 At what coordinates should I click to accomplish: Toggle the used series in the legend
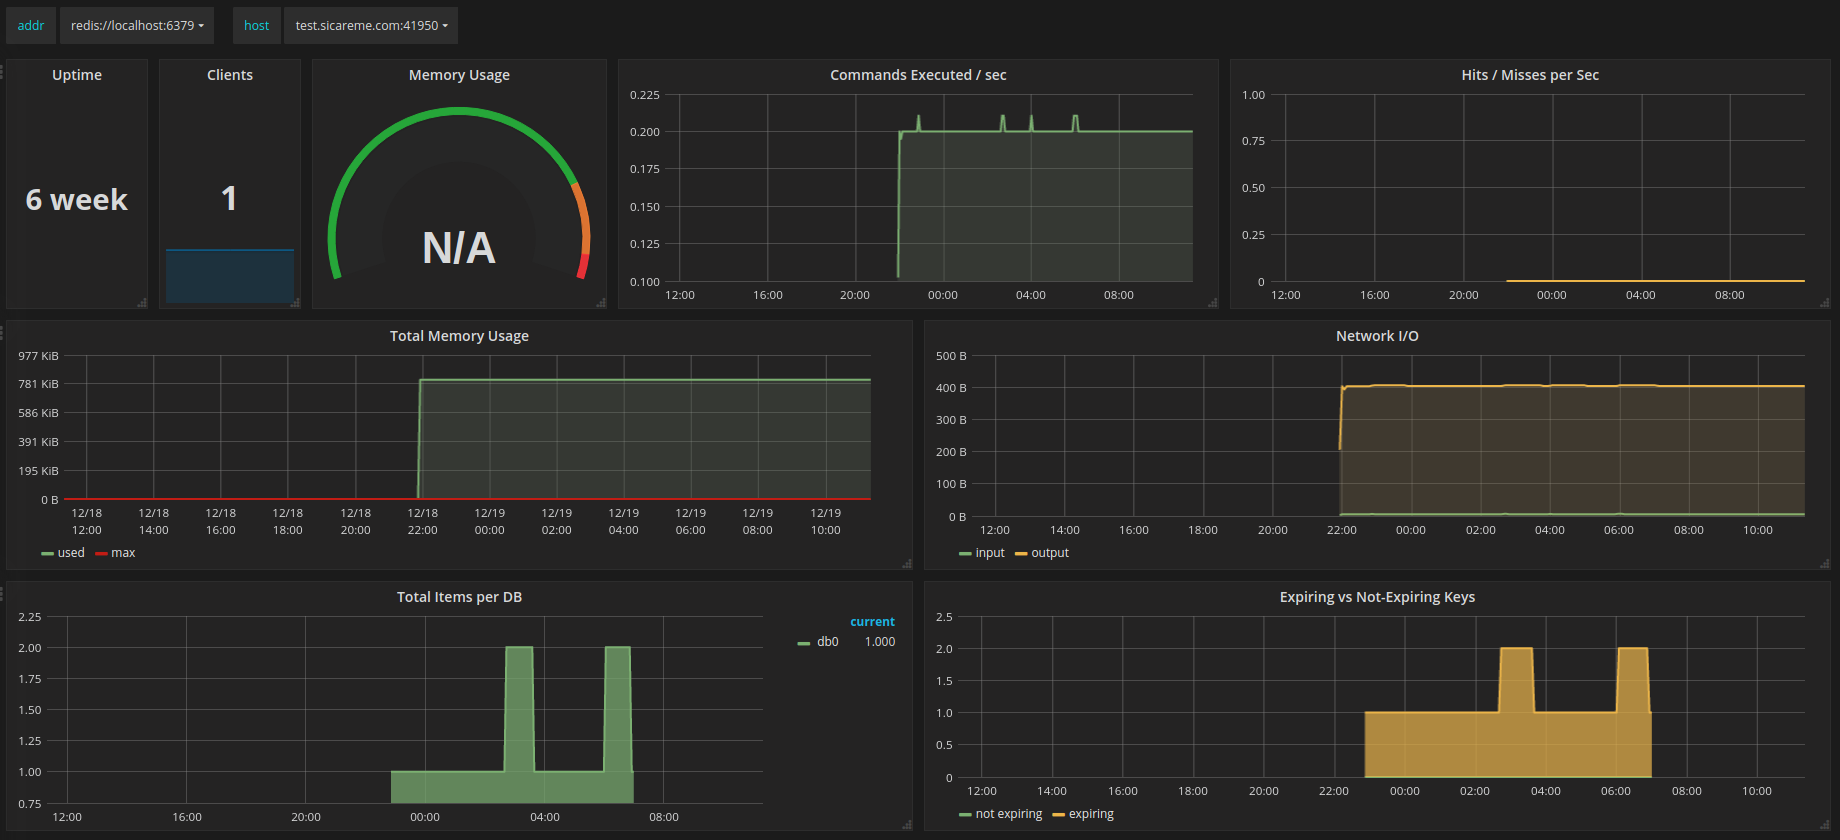coord(71,553)
